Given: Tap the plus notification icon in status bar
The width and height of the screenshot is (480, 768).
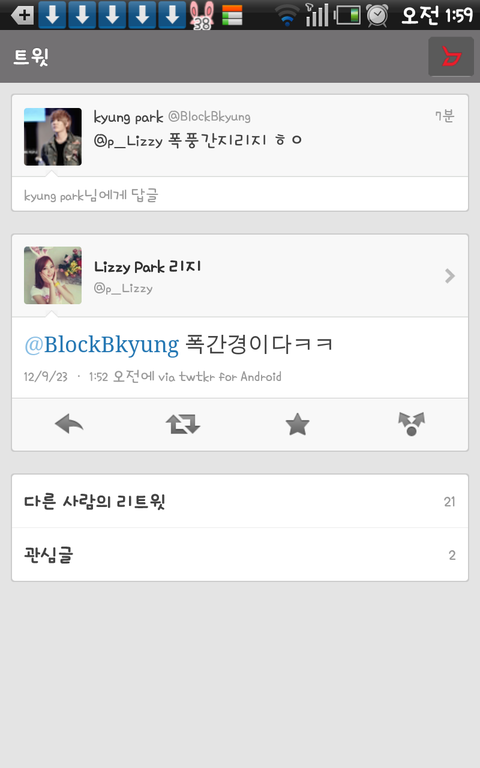Looking at the screenshot, I should (x=23, y=15).
